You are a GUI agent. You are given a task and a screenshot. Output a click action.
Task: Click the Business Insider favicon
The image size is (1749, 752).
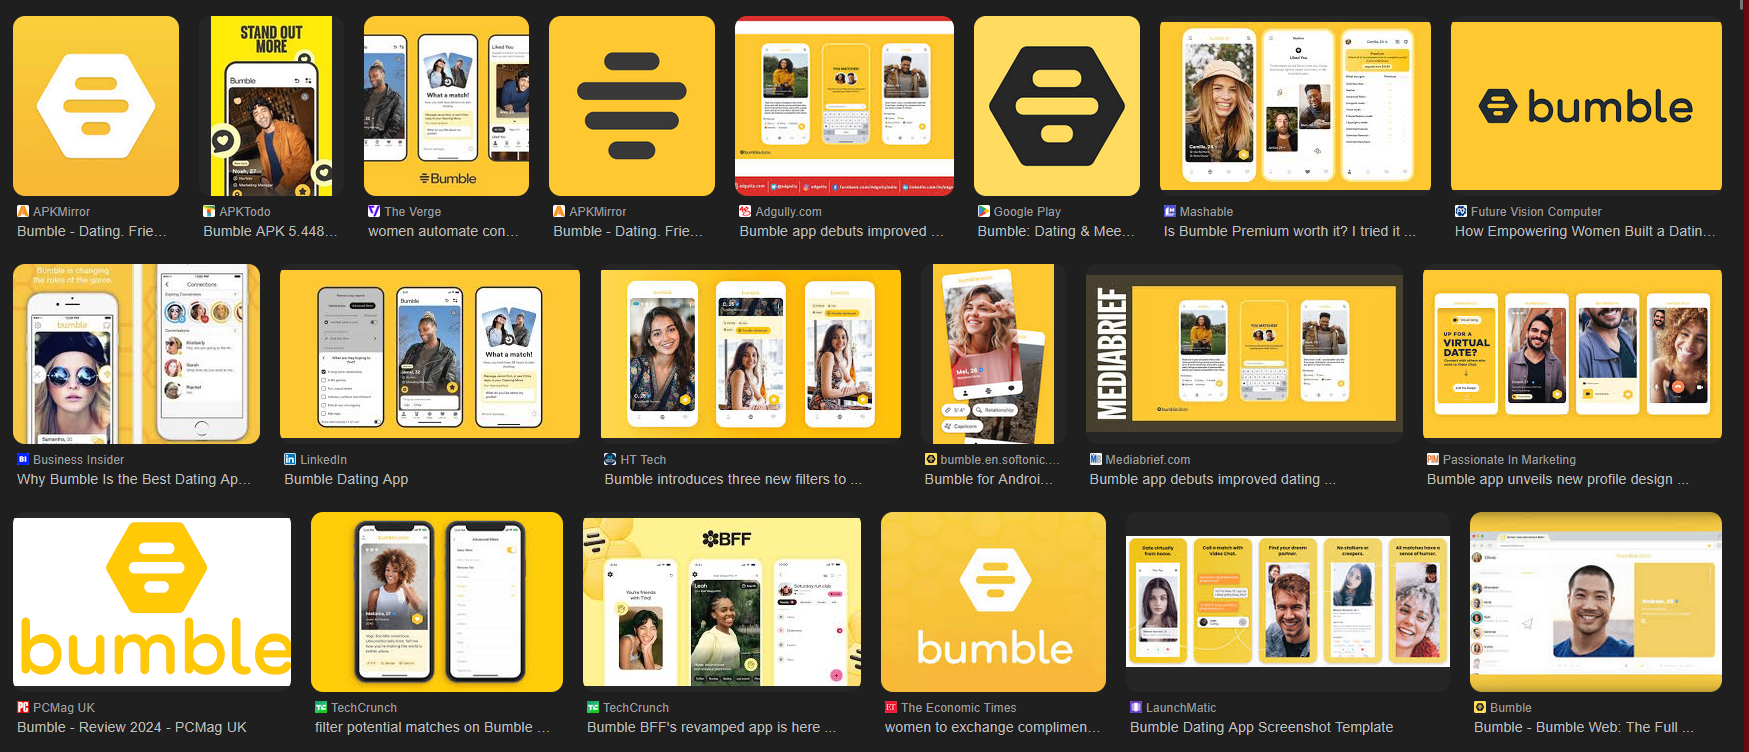[x=23, y=460]
